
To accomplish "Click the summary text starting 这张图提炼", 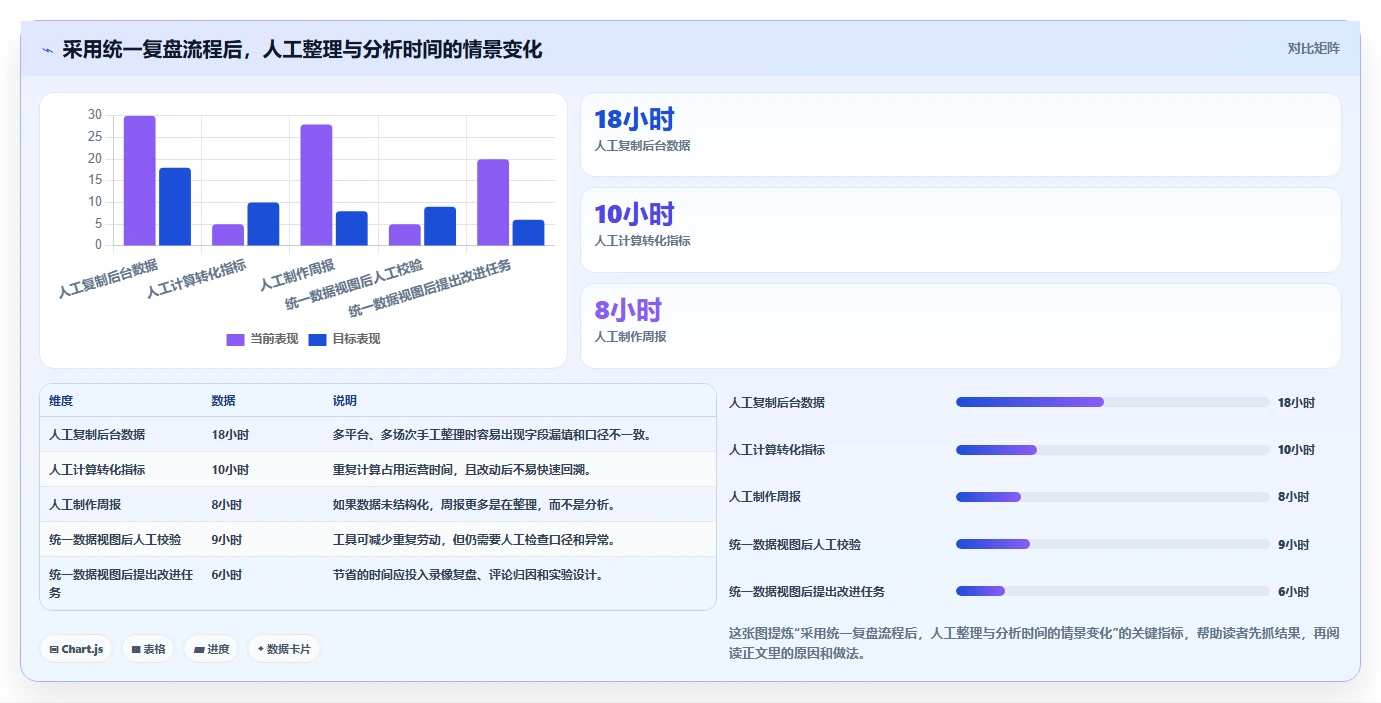I will pyautogui.click(x=1034, y=643).
